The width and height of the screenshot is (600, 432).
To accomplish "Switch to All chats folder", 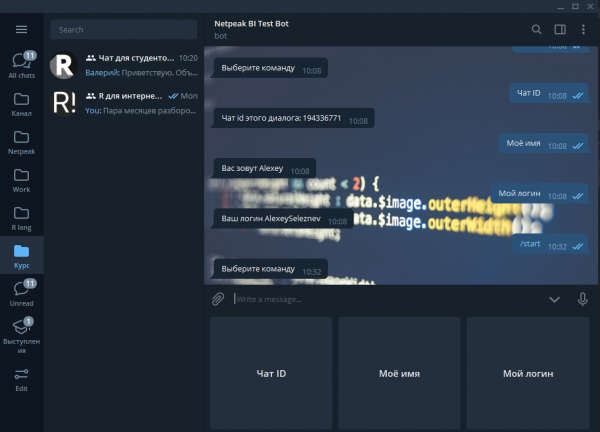I will click(21, 65).
